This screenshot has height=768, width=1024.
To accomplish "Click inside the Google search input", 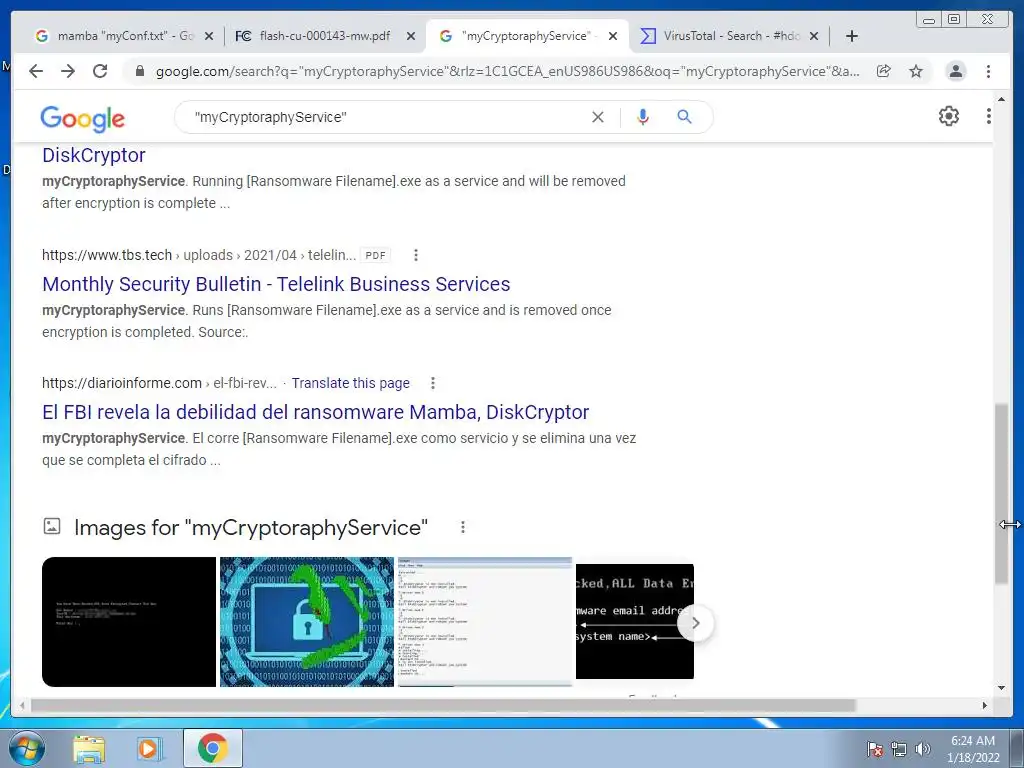I will [x=385, y=117].
